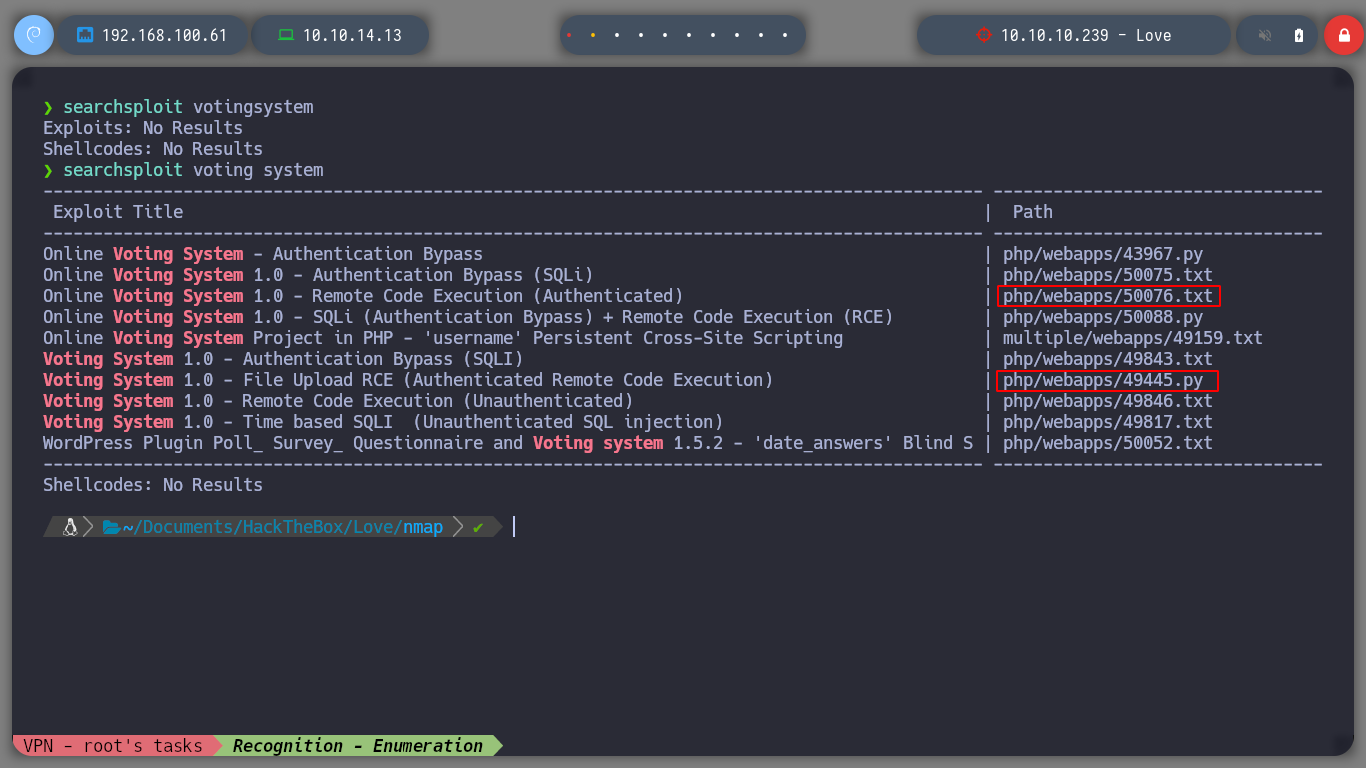
Task: Click the 'Authentication Bypass (SQLi)' exploit title
Action: click(318, 275)
